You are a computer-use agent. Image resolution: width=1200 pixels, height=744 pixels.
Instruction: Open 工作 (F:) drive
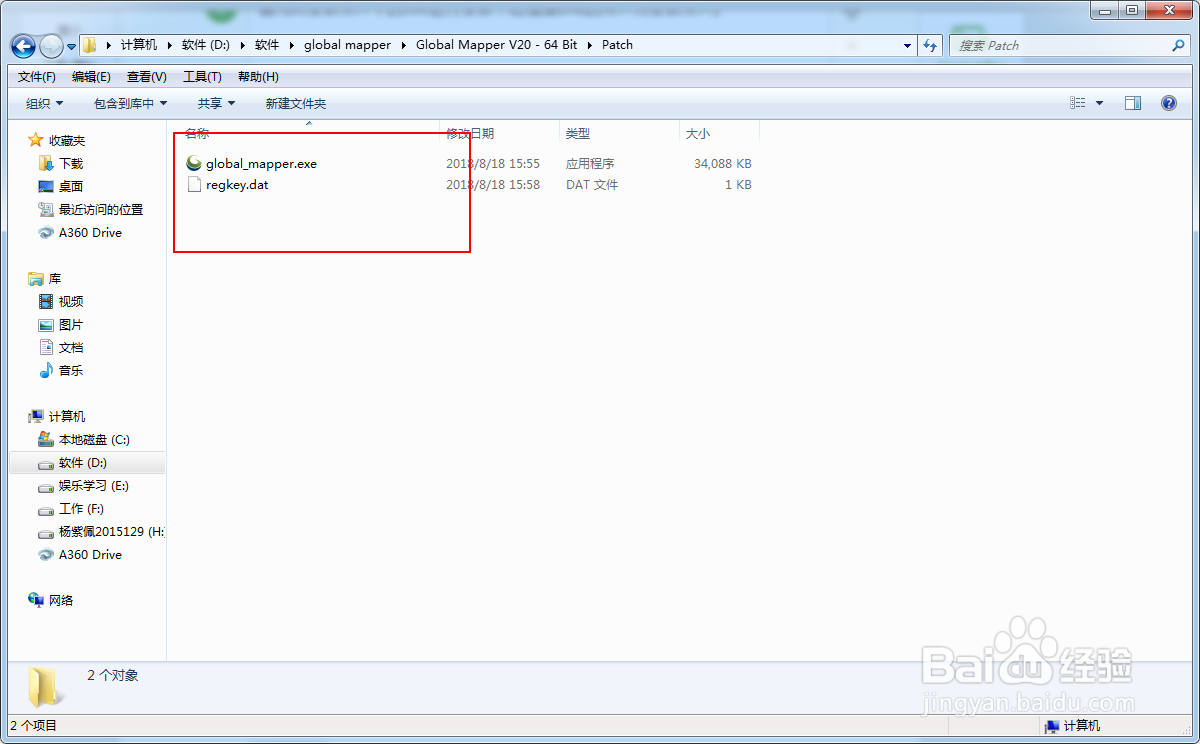click(x=81, y=508)
